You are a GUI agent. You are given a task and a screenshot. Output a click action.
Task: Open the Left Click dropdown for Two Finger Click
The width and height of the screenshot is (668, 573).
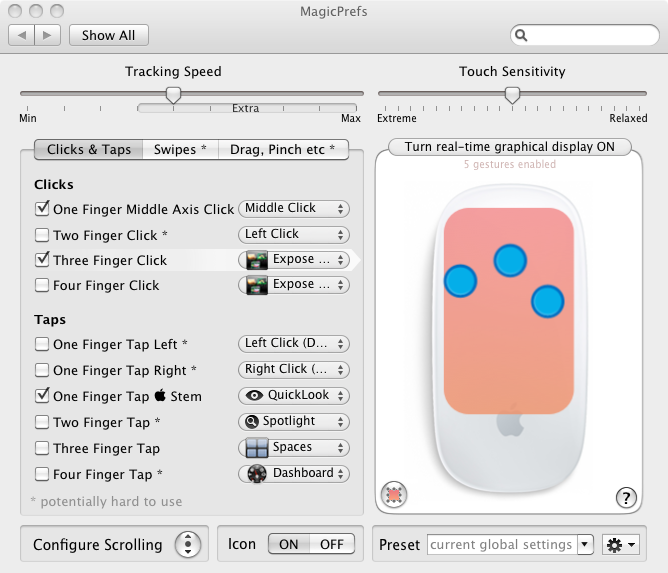coord(294,235)
